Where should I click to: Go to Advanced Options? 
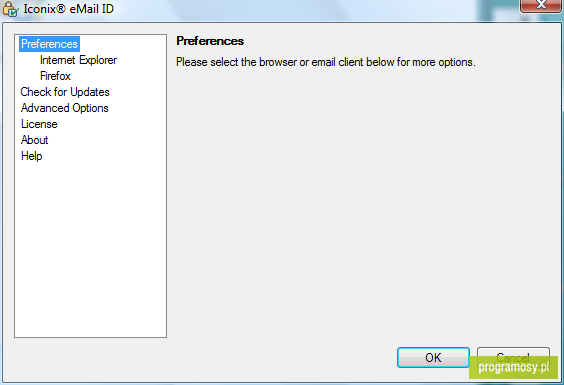click(x=65, y=108)
